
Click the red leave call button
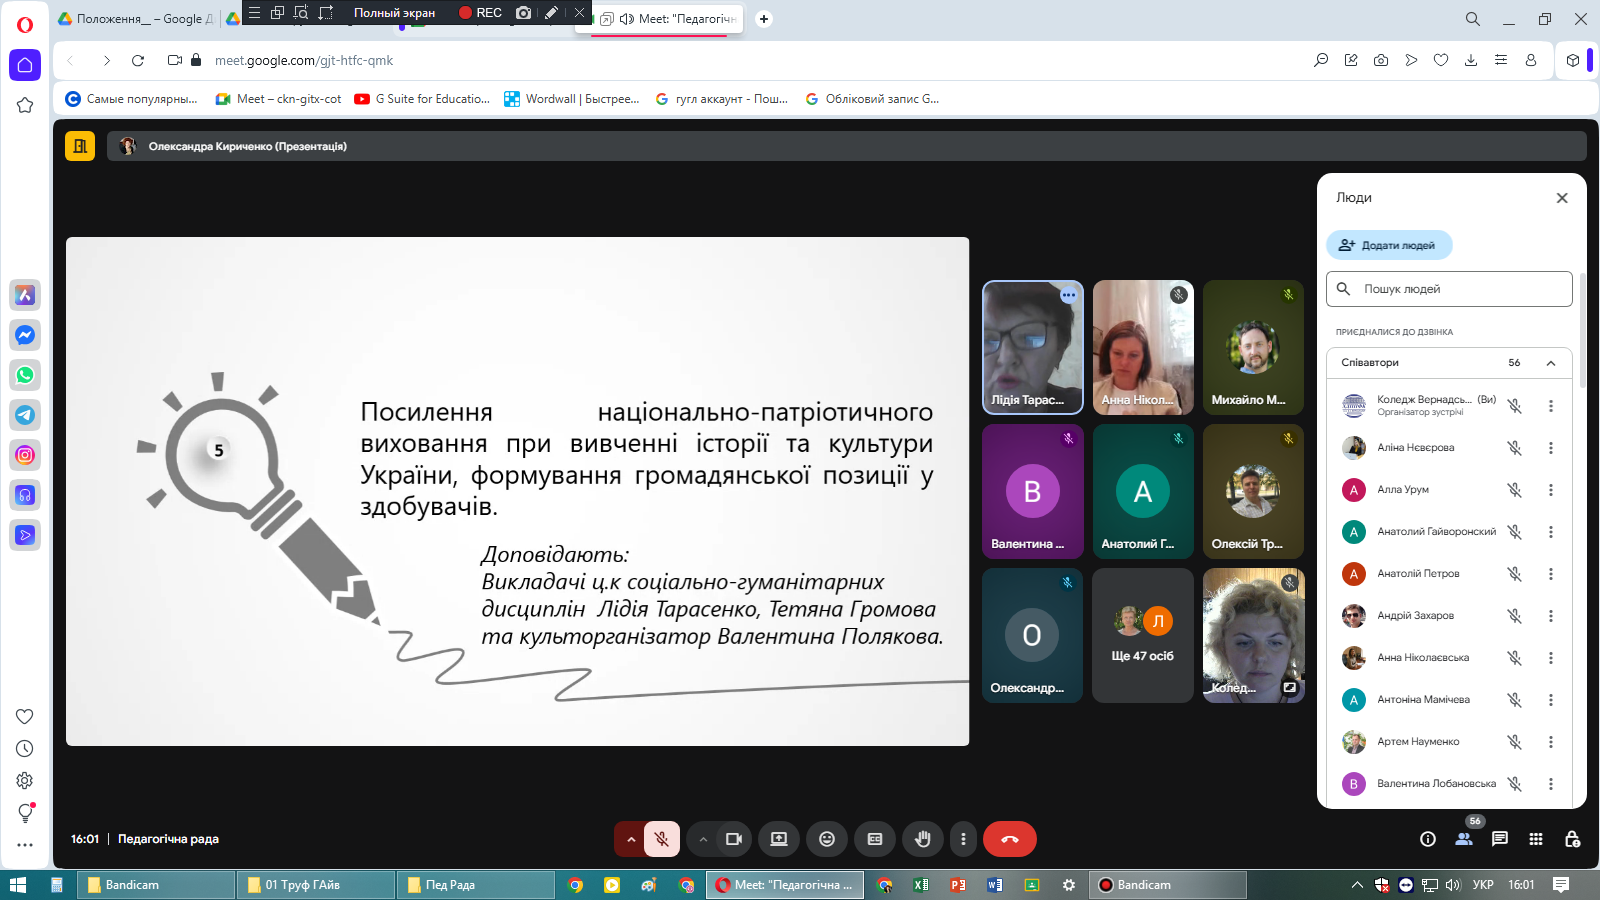(1009, 839)
